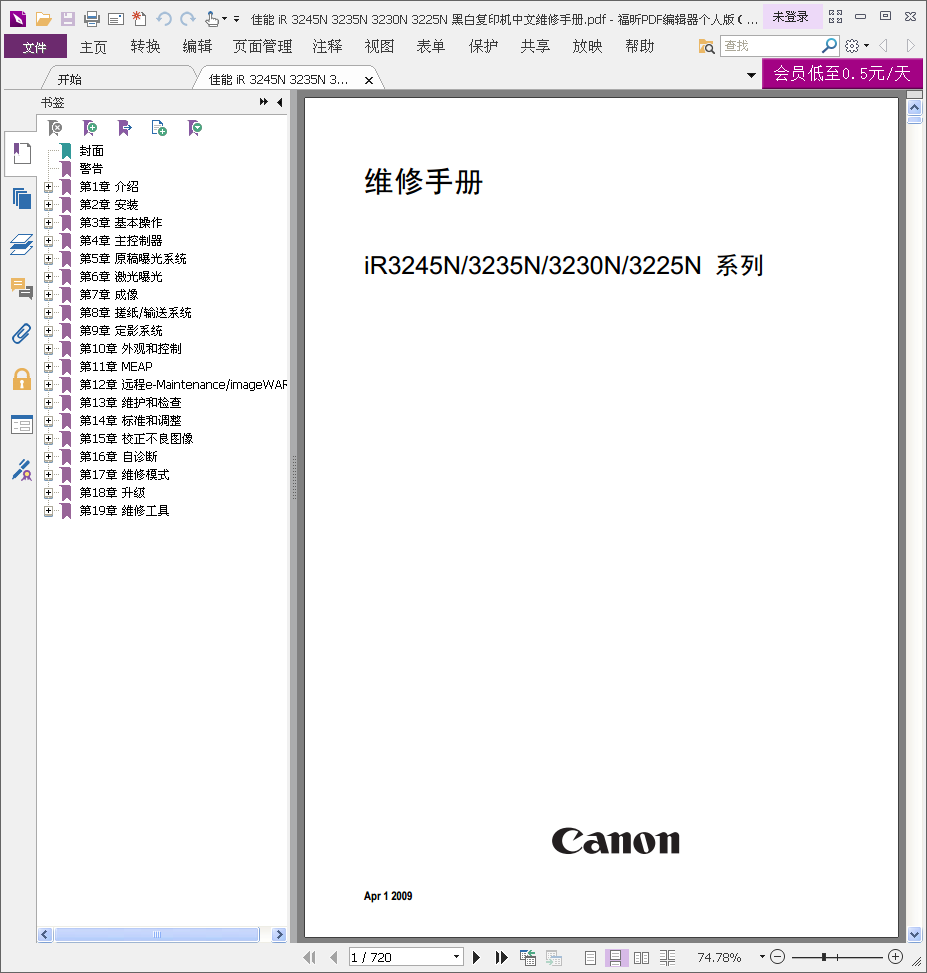Expand 第1章 介绍 bookmark
927x973 pixels.
pos(48,186)
